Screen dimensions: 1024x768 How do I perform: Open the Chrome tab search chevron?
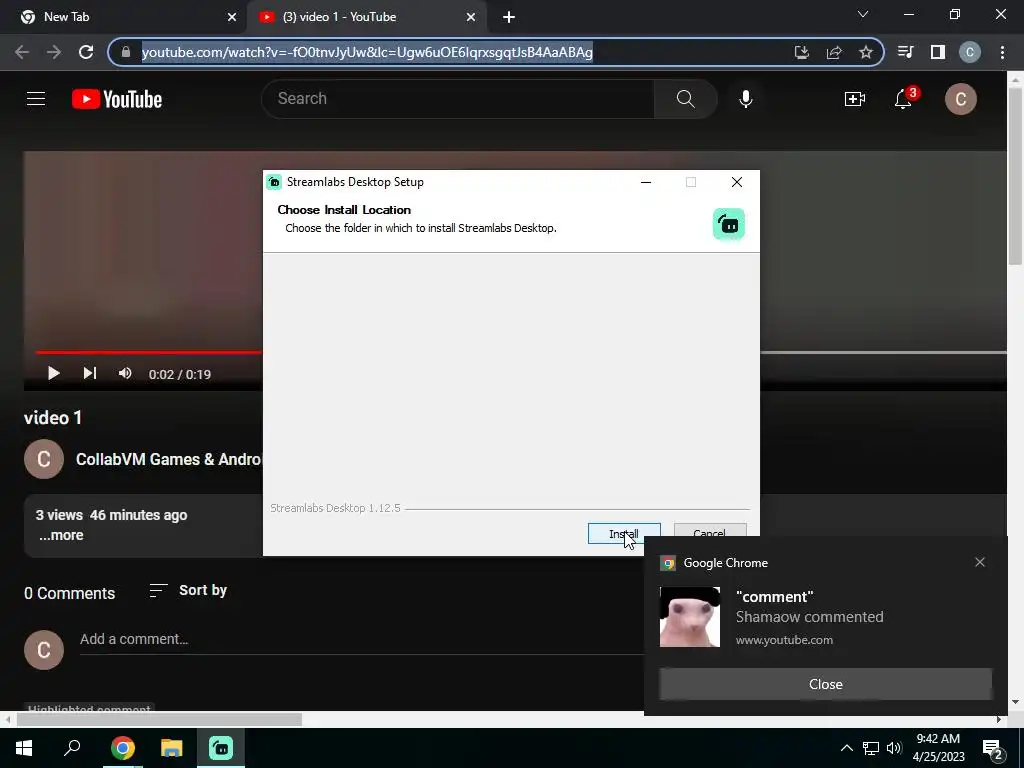pos(863,14)
